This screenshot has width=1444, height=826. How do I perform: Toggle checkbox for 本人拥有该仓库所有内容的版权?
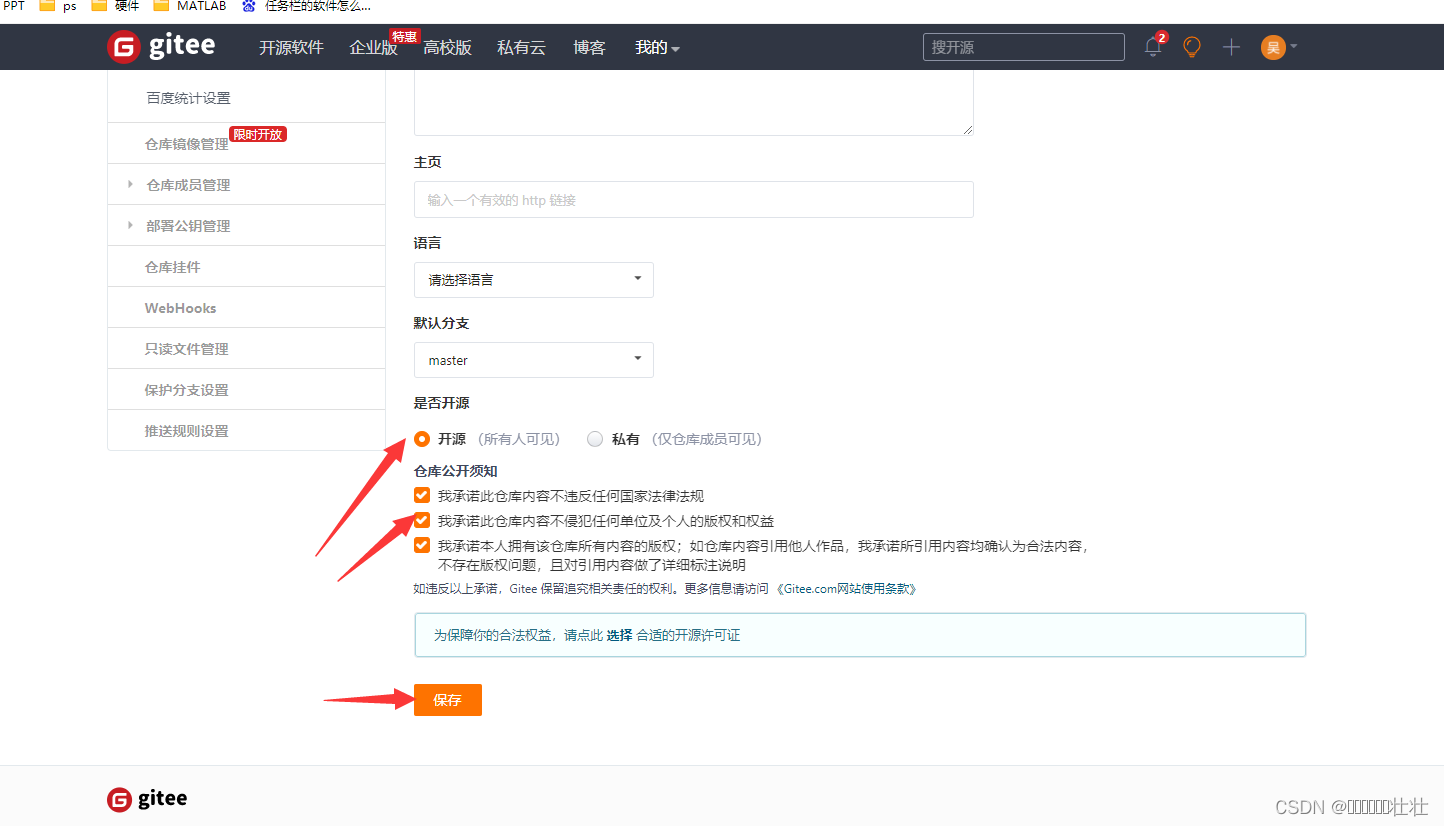pos(422,546)
